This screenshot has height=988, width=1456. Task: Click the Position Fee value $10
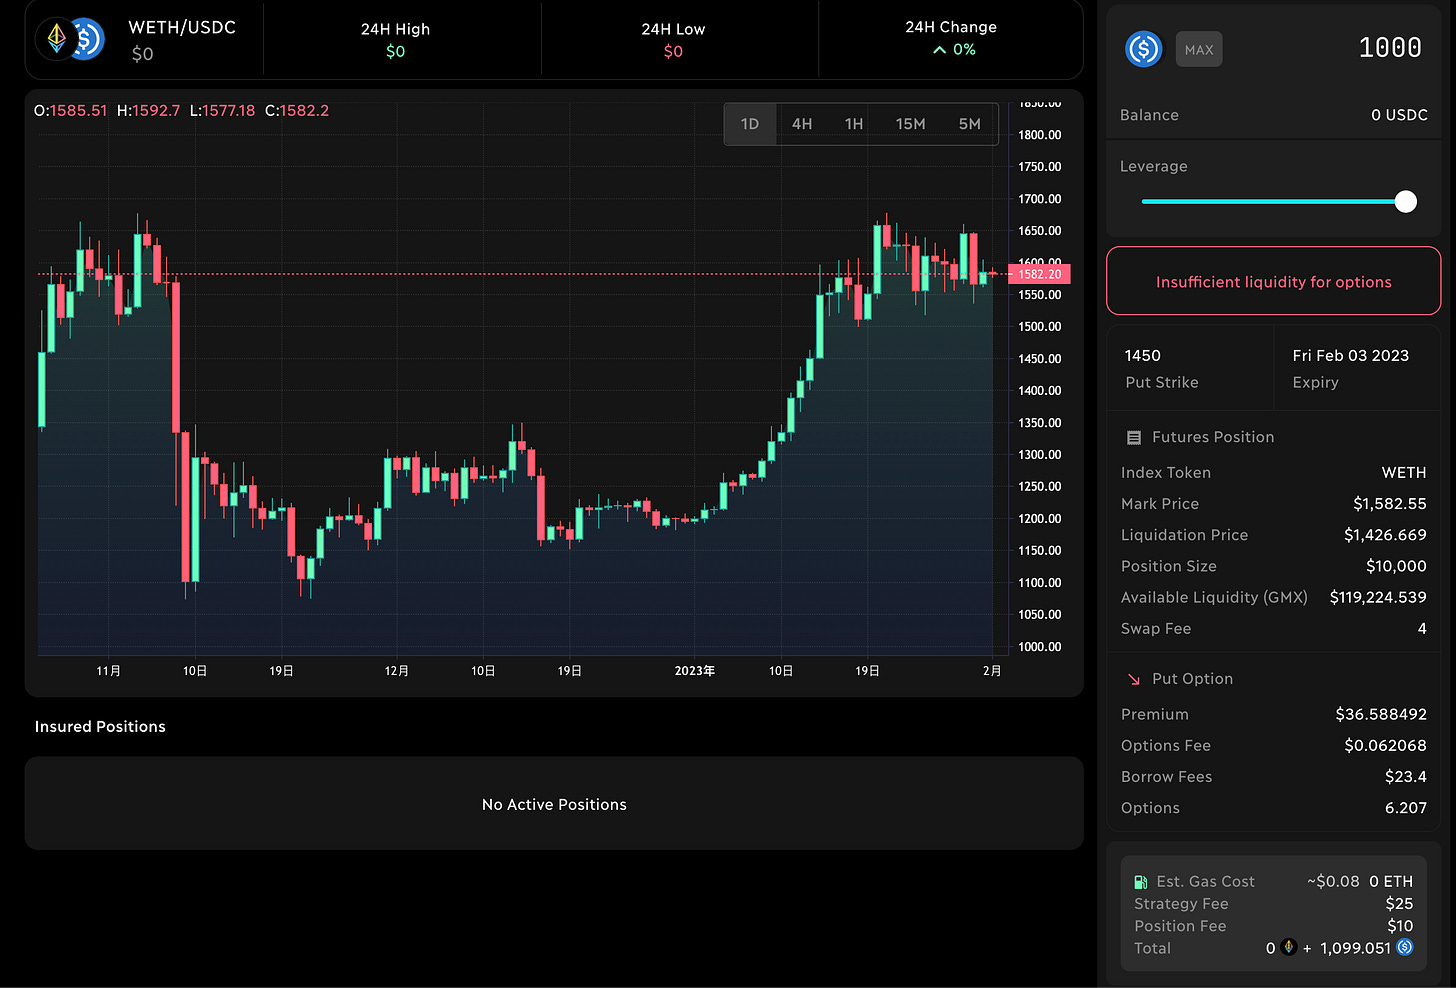(x=1400, y=926)
